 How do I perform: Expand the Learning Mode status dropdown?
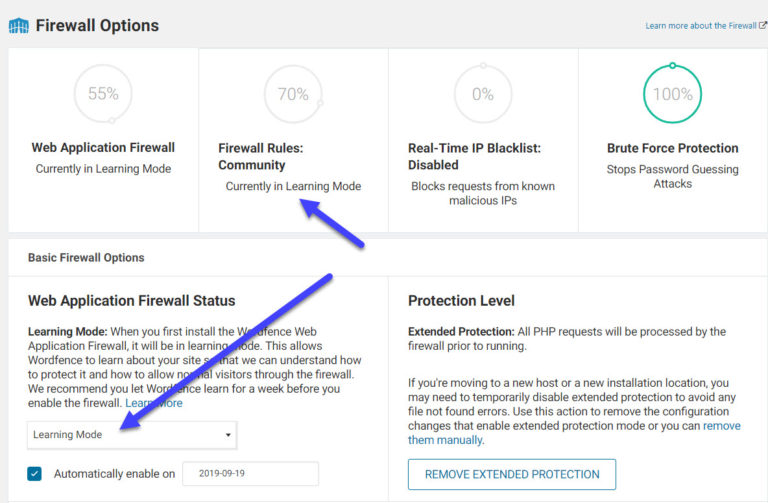(131, 435)
